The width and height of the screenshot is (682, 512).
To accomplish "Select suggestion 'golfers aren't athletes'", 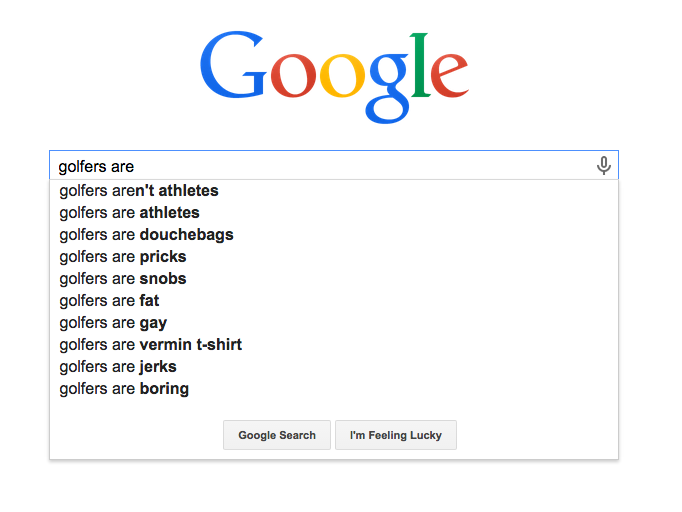I will [x=334, y=191].
